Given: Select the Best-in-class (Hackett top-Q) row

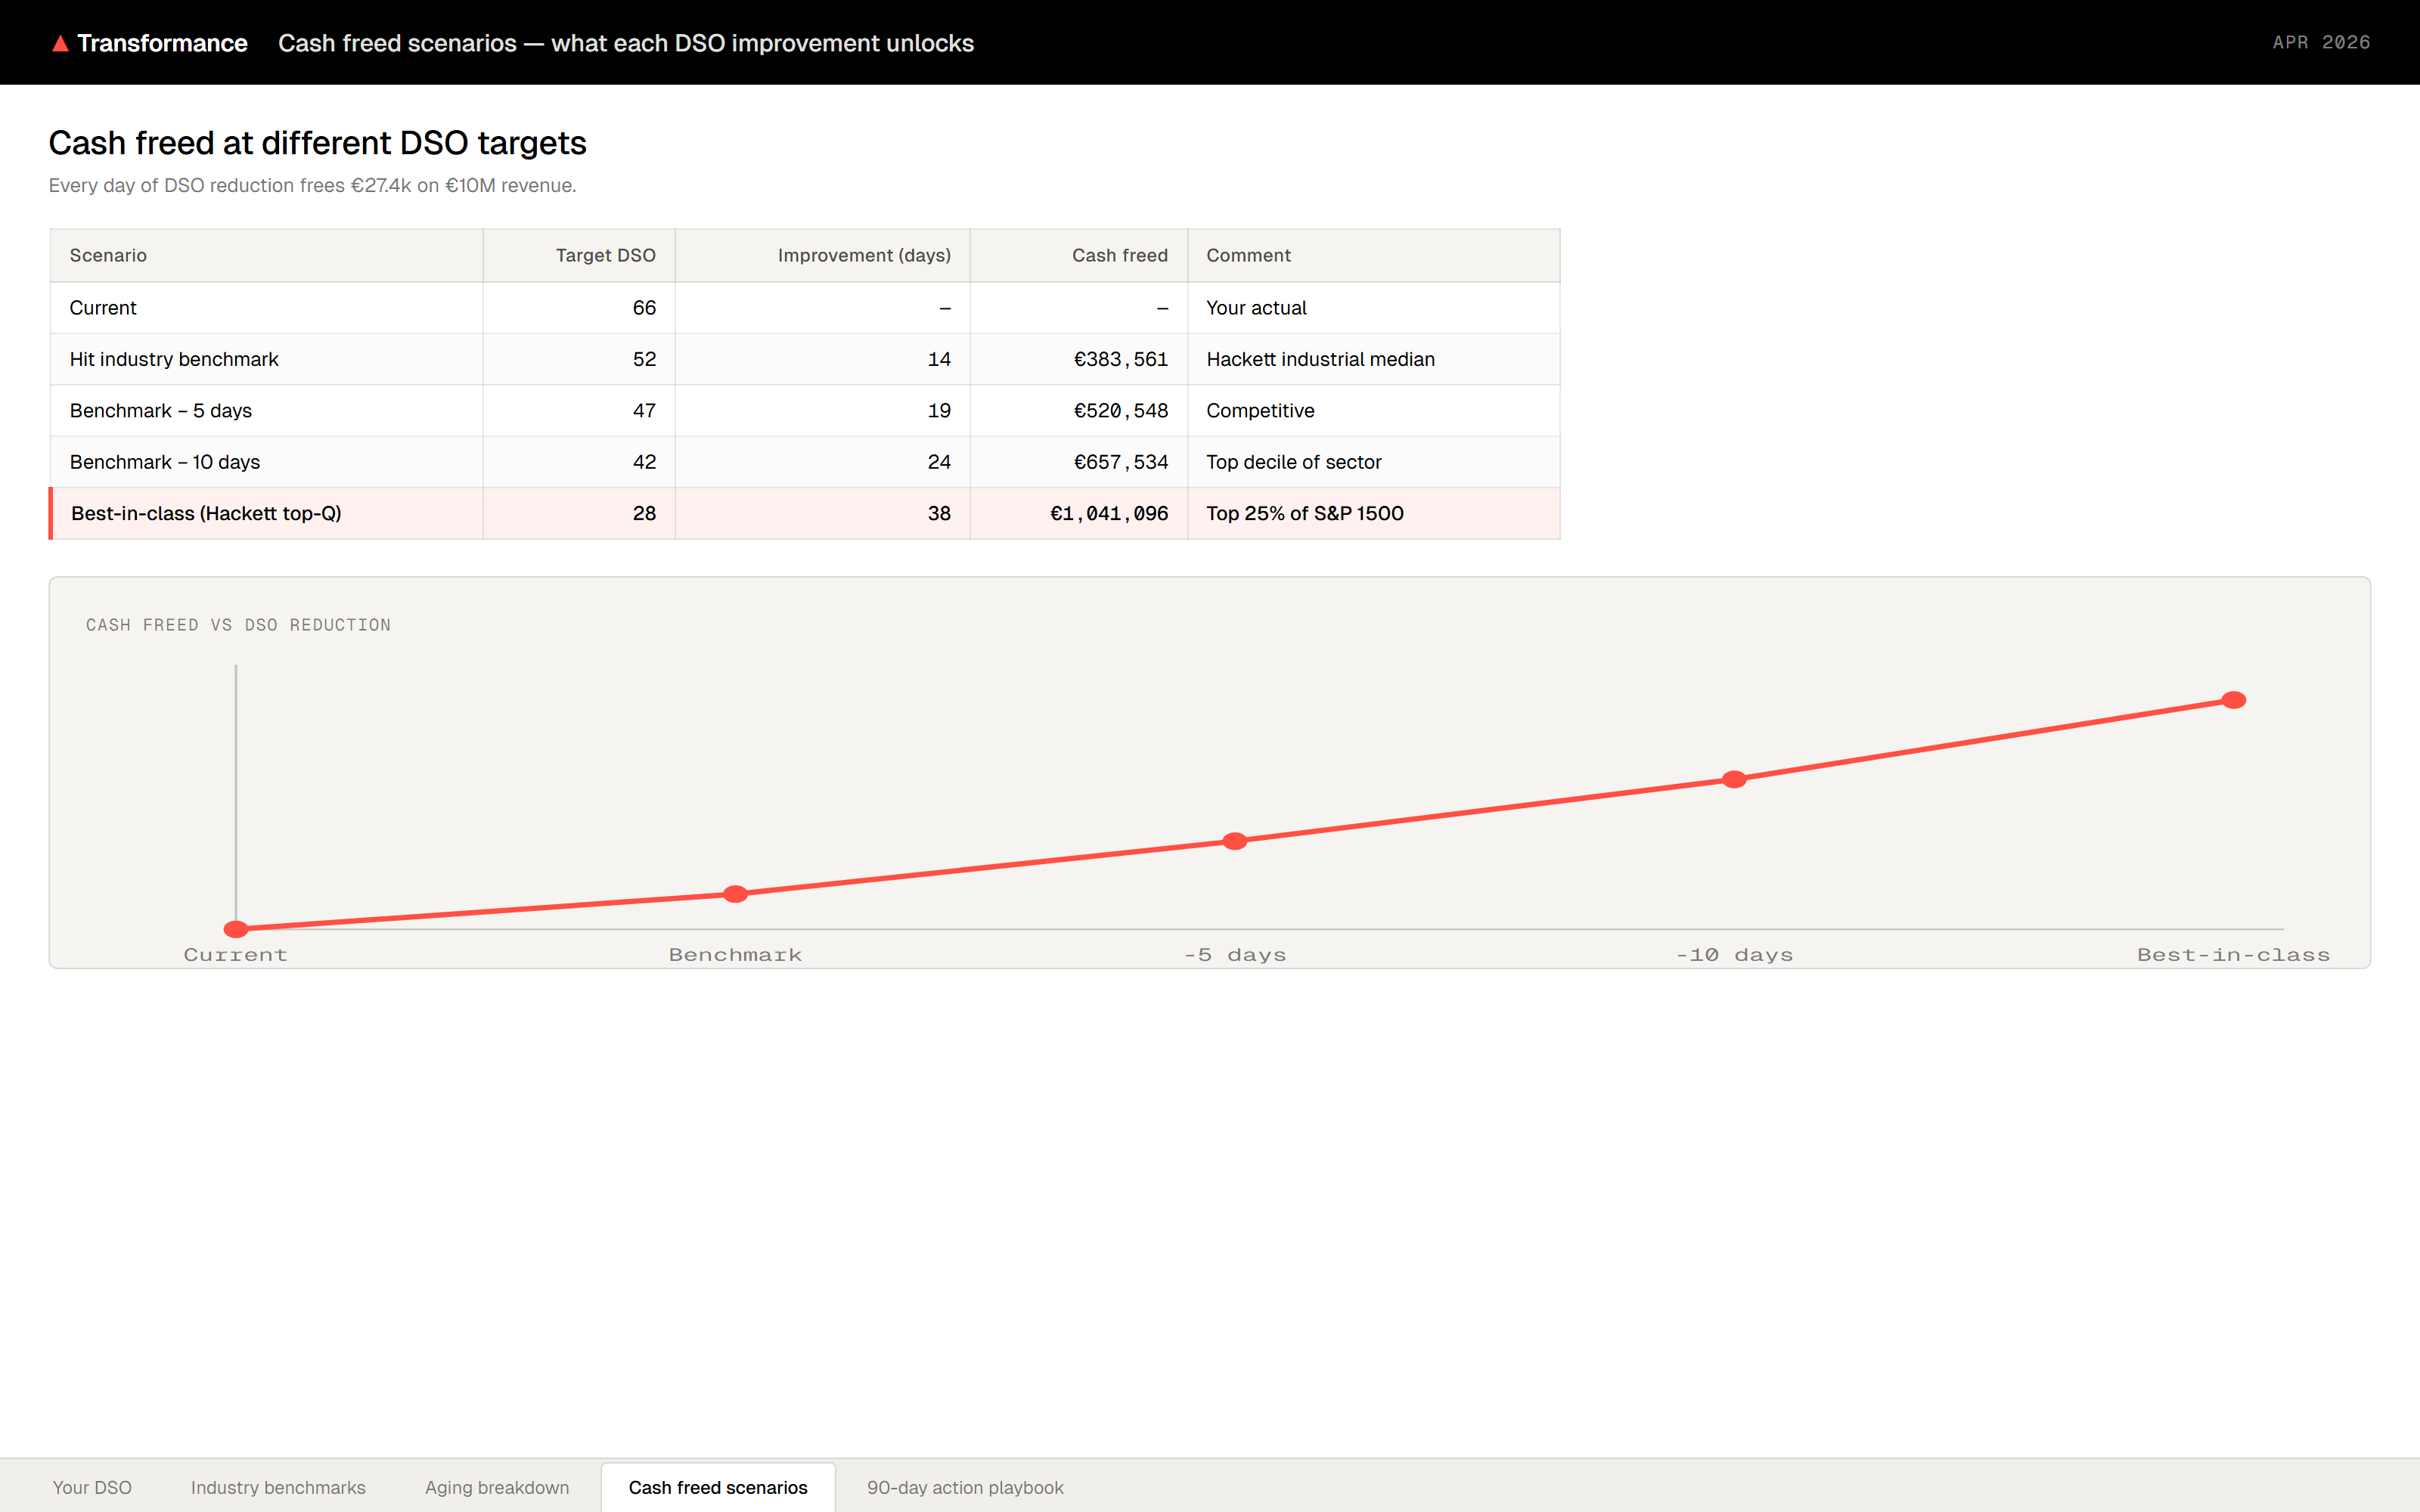Looking at the screenshot, I should 206,513.
